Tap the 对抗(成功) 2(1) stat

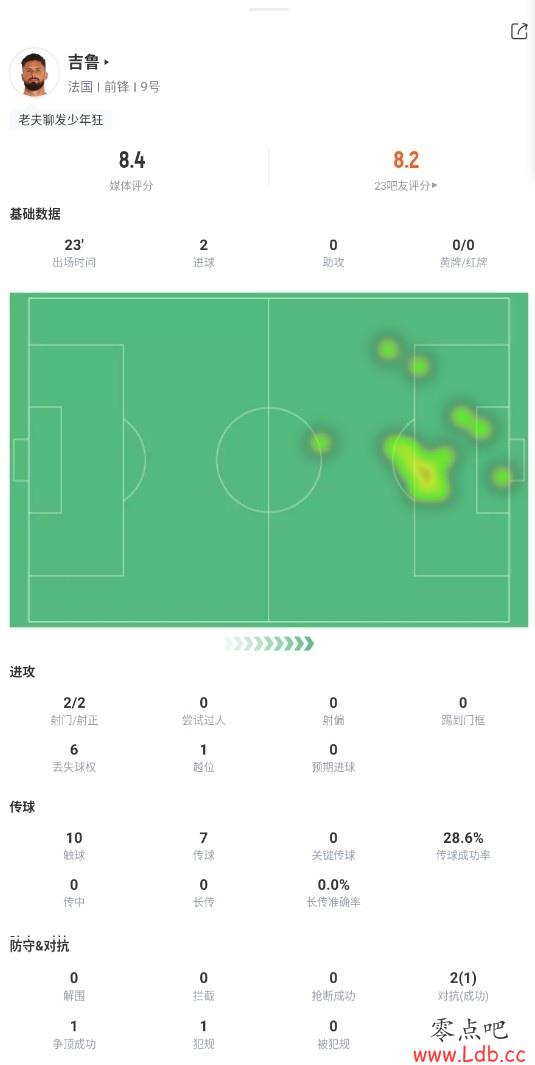click(x=463, y=986)
